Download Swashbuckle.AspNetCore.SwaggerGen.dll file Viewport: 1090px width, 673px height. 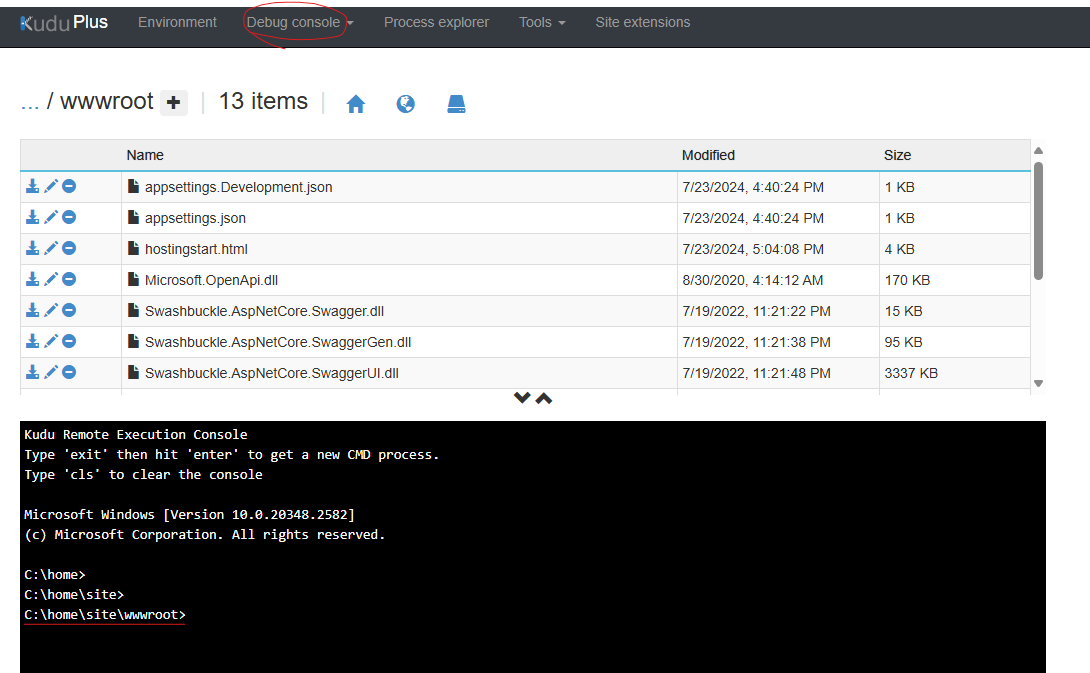pyautogui.click(x=33, y=341)
